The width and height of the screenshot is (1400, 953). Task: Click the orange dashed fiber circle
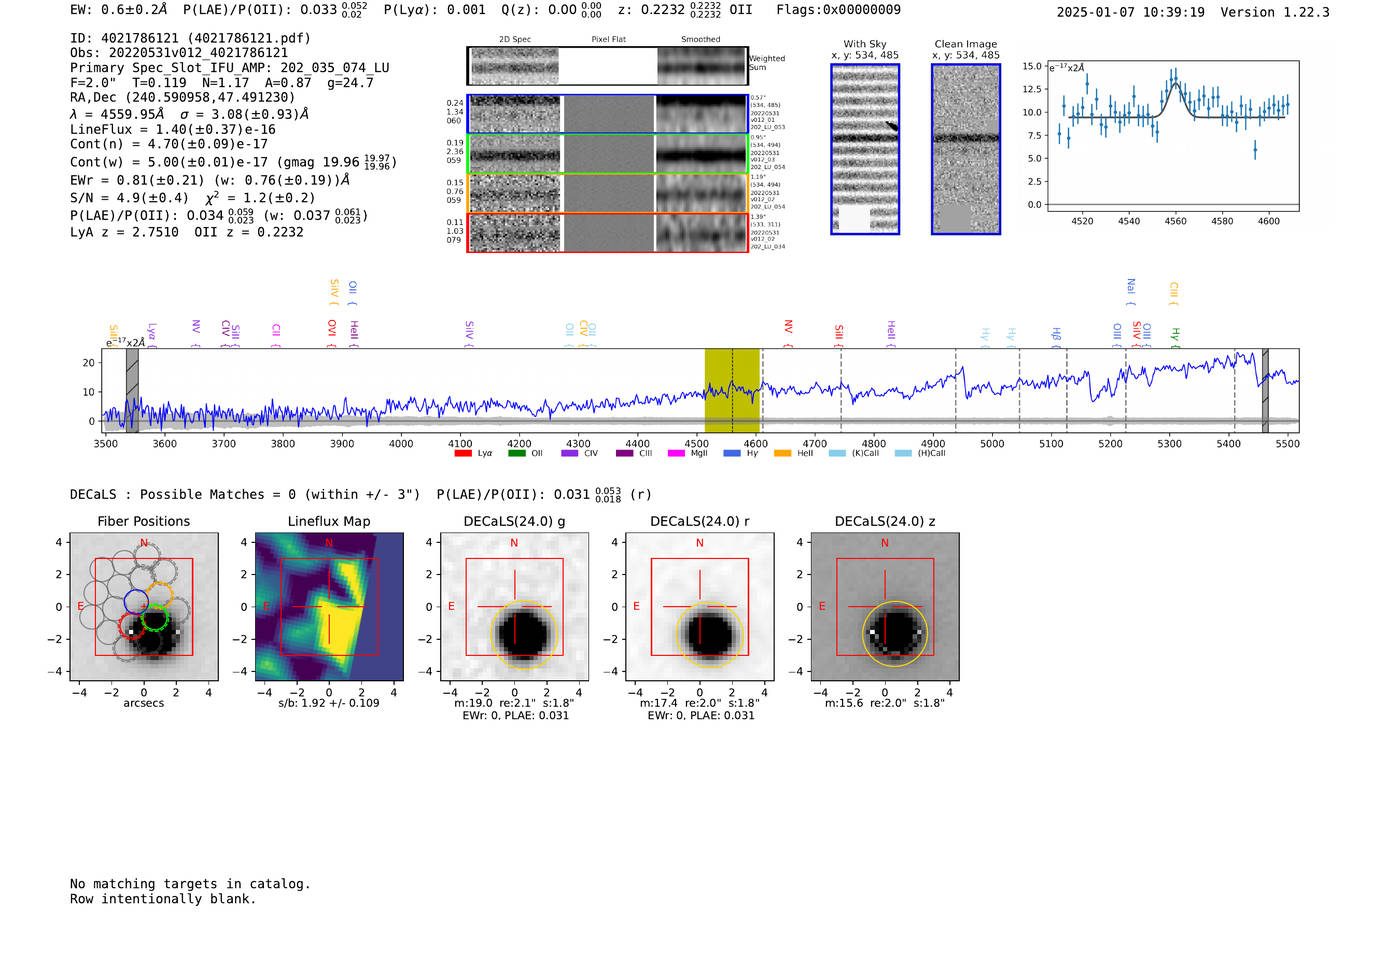click(x=160, y=594)
